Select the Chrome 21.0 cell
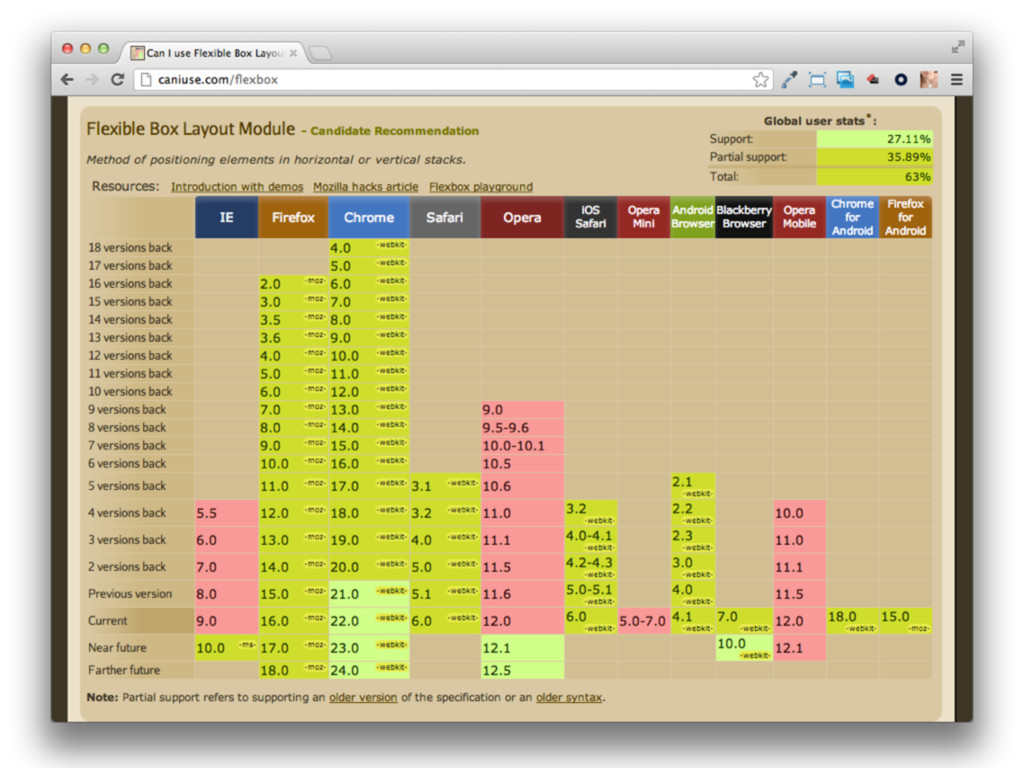The height and width of the screenshot is (768, 1024). pos(369,594)
